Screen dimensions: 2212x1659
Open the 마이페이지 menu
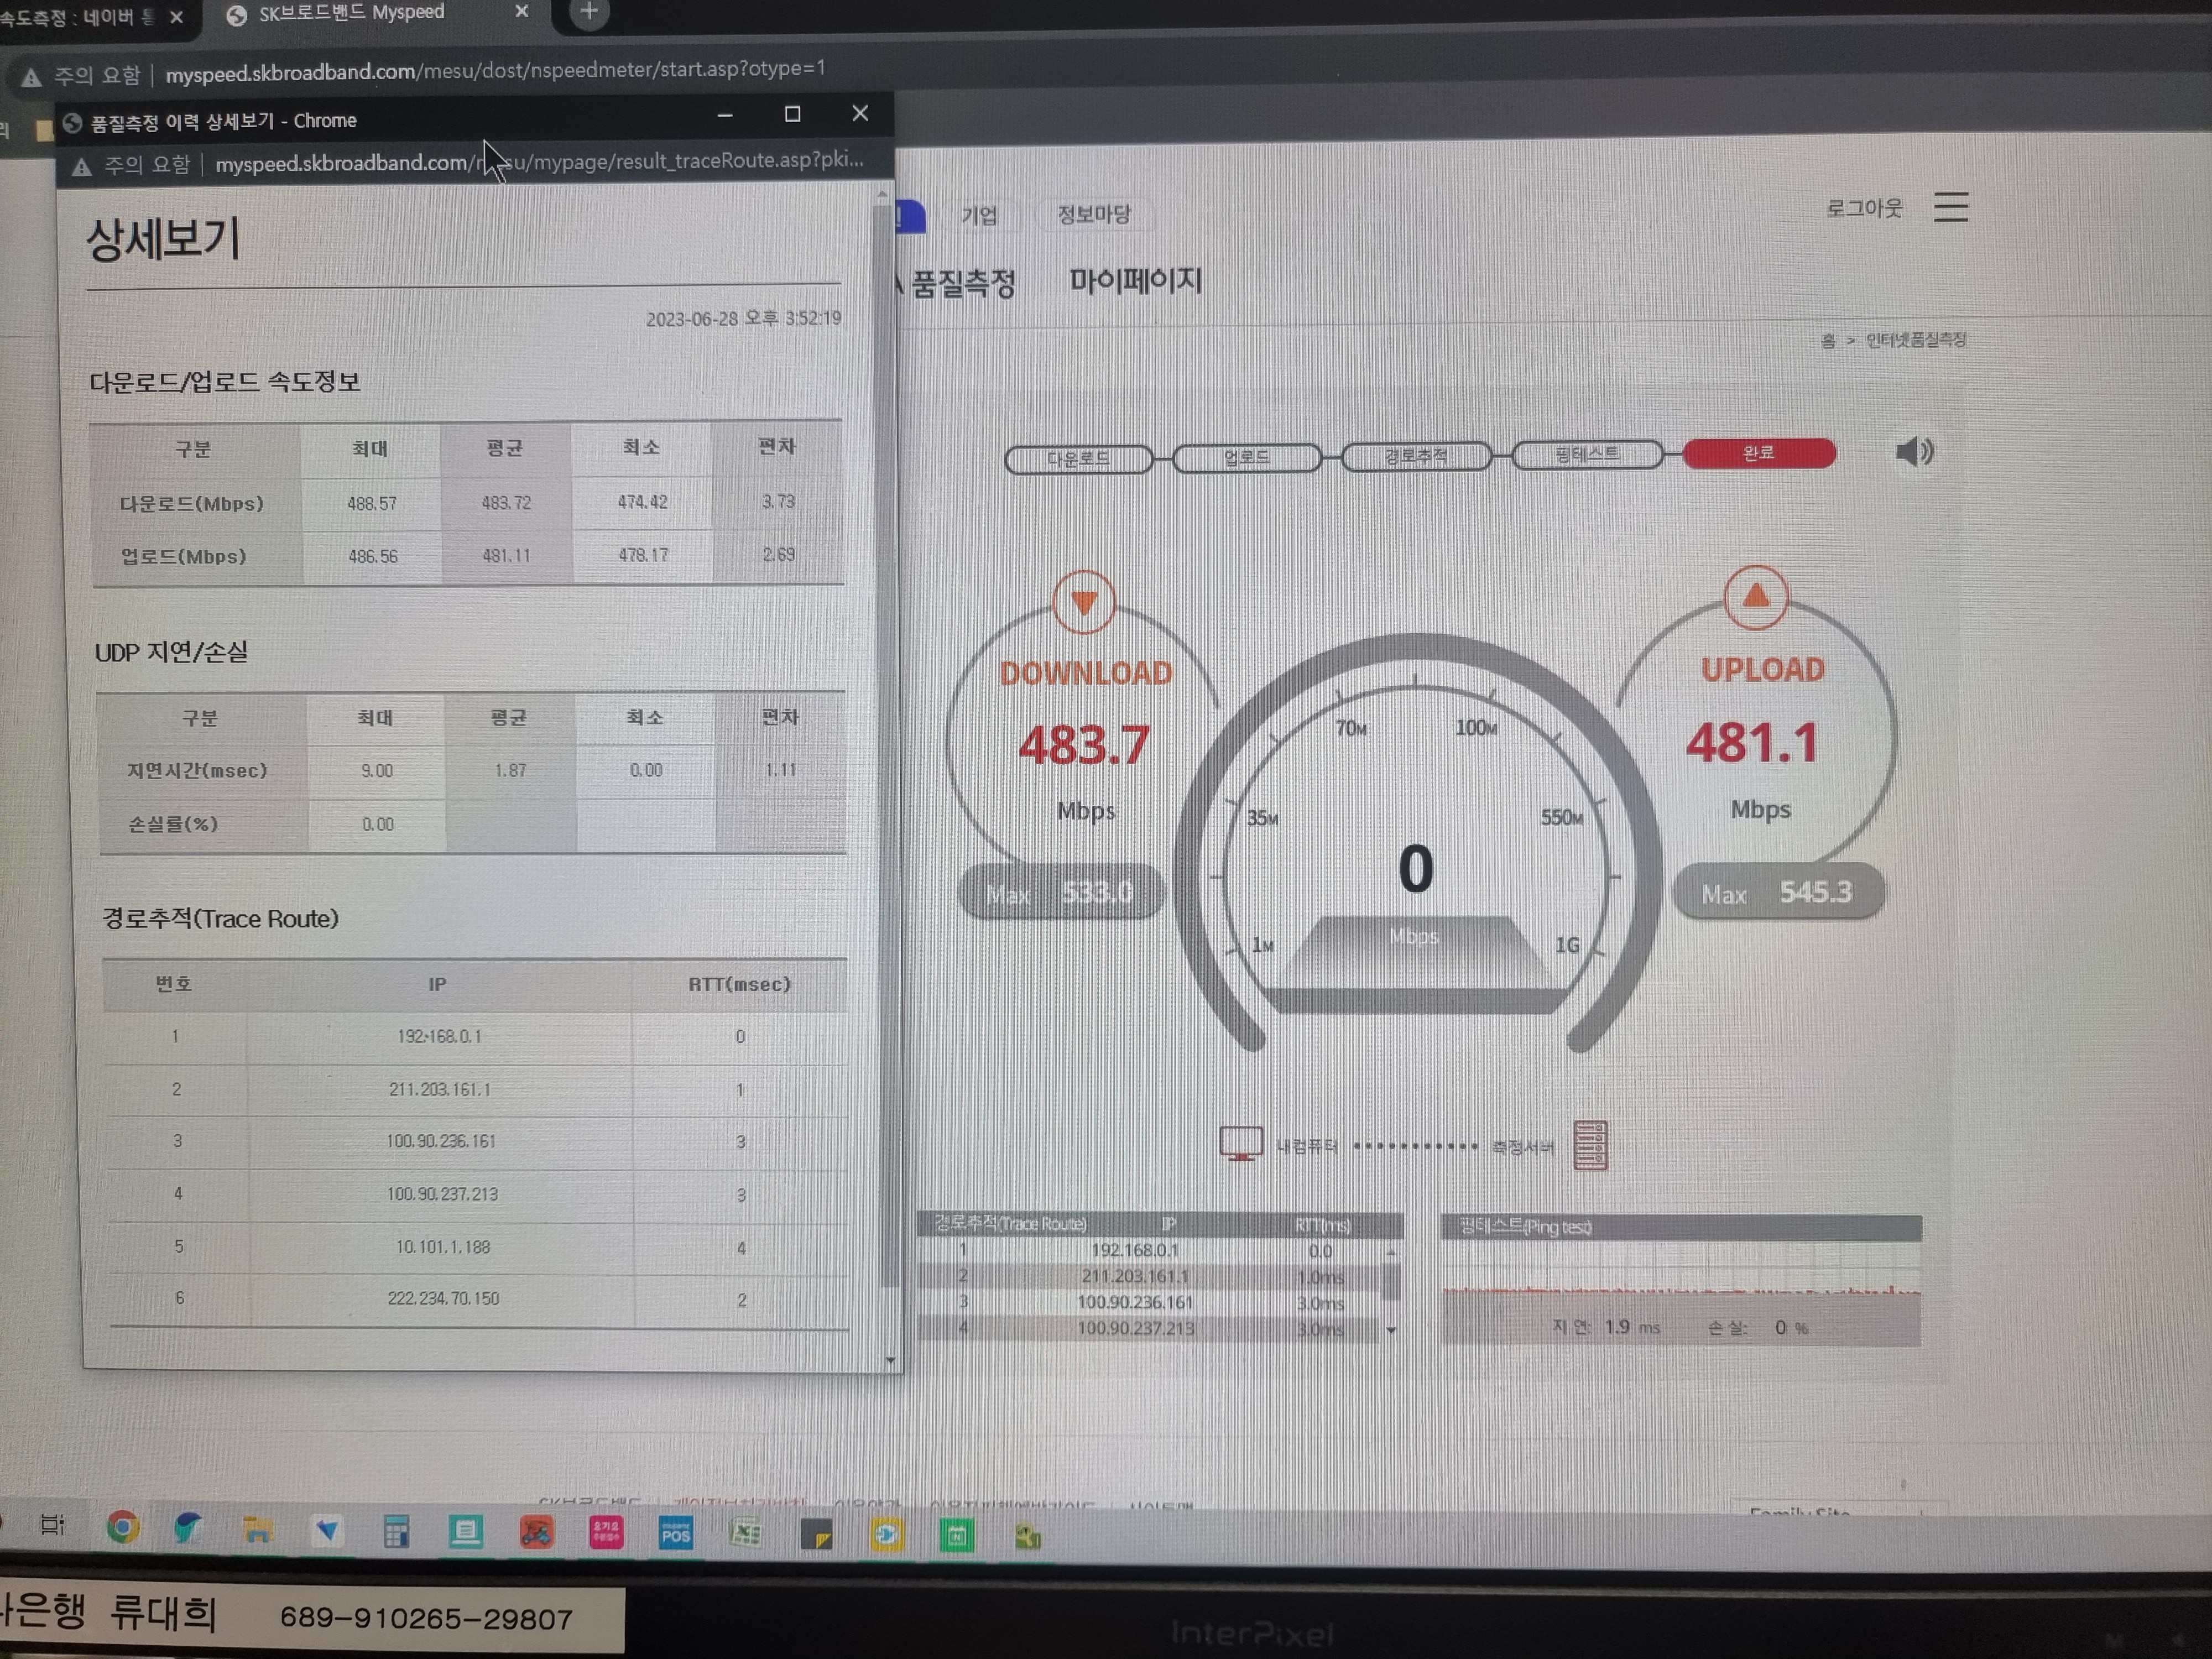[x=1135, y=281]
